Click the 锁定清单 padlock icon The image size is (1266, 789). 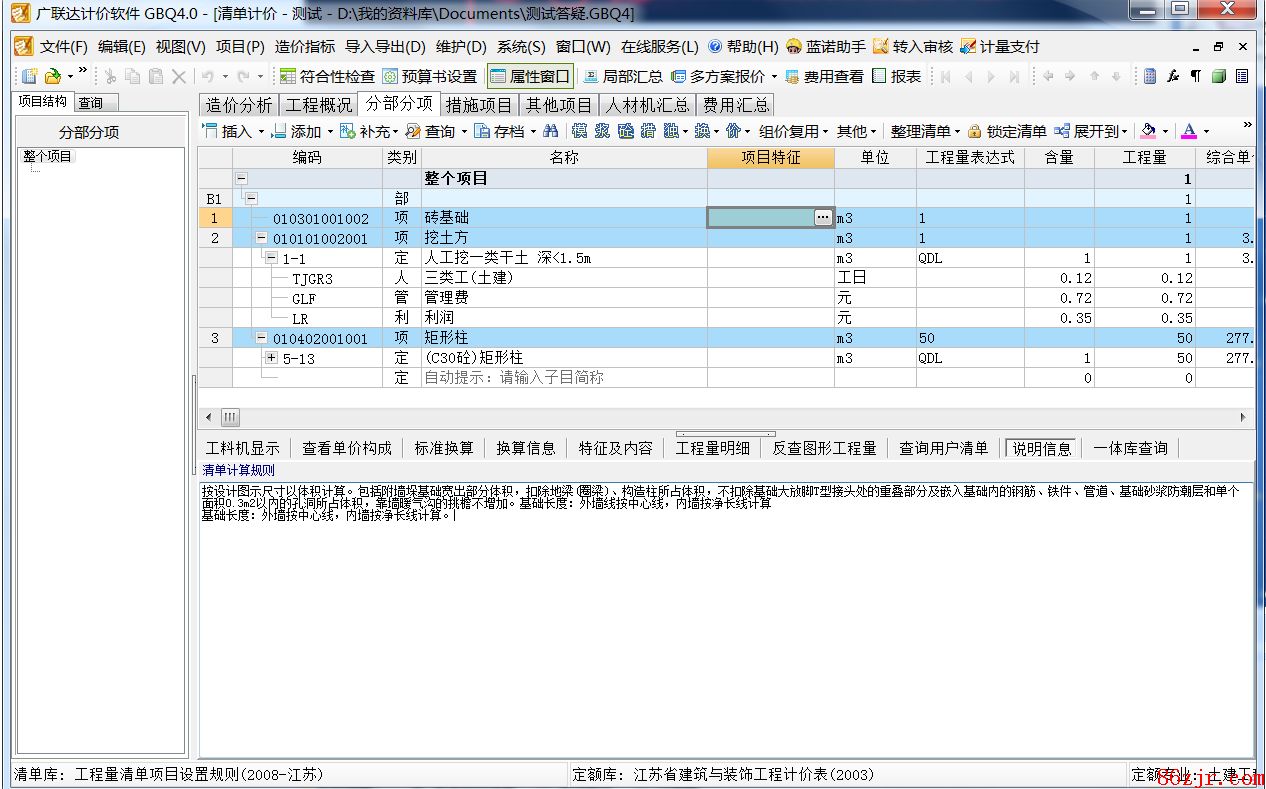[x=975, y=131]
